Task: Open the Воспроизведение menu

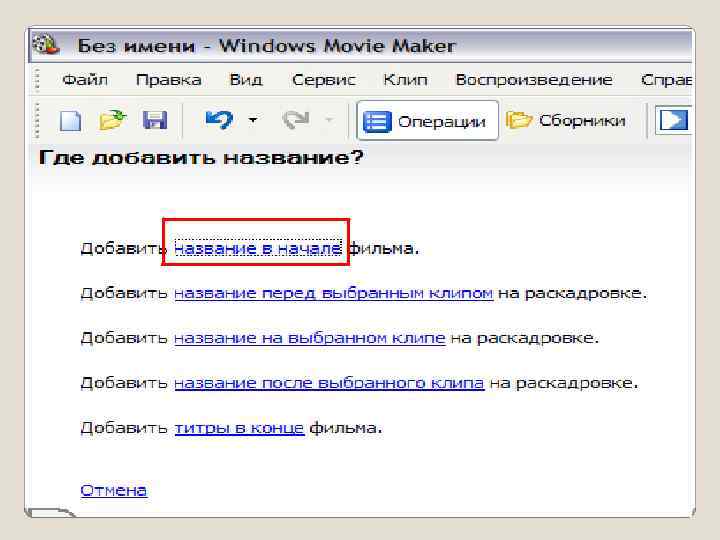Action: point(534,80)
